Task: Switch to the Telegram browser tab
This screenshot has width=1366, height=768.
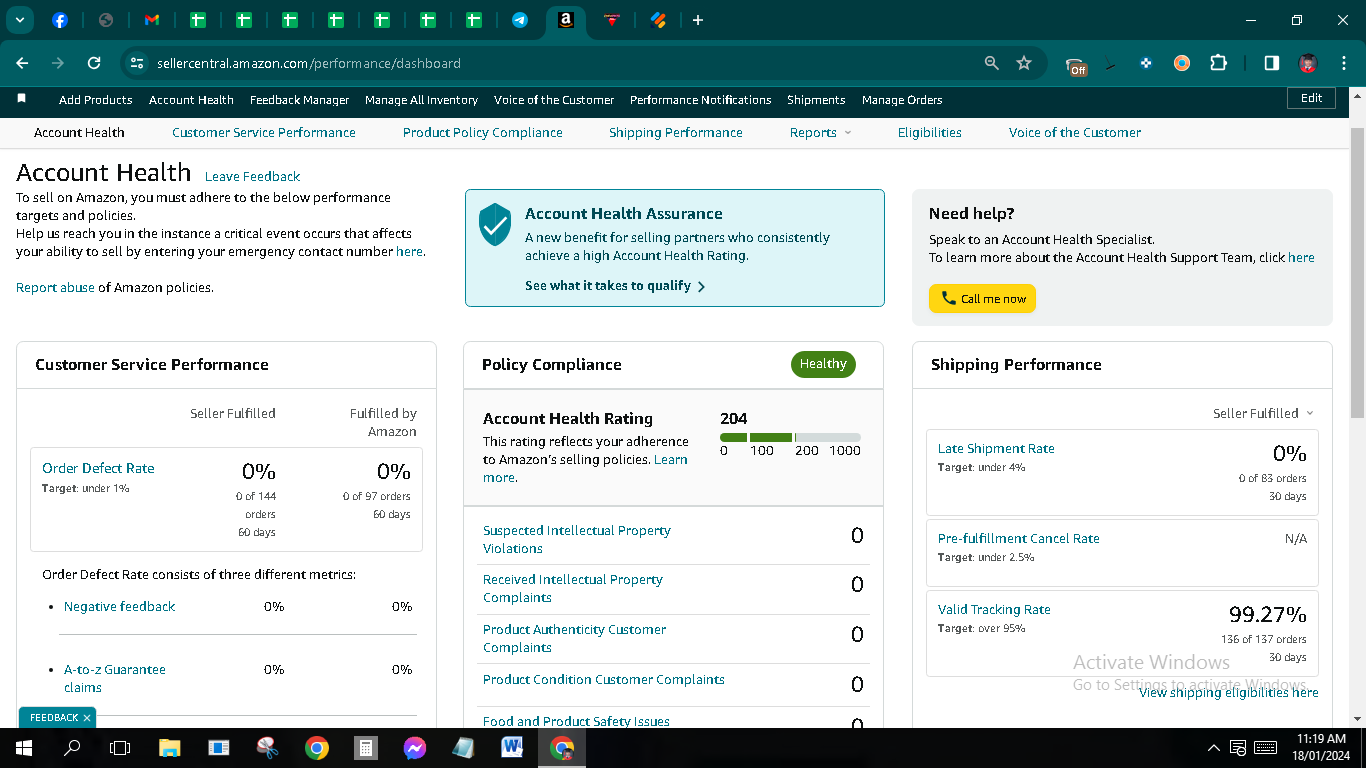Action: click(520, 20)
